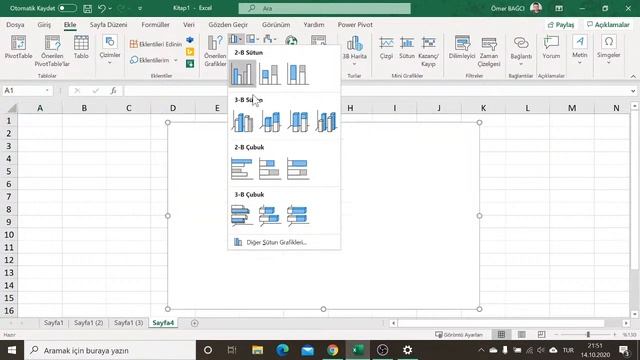Insert a Tablo
This screenshot has height=360, width=640.
click(81, 47)
